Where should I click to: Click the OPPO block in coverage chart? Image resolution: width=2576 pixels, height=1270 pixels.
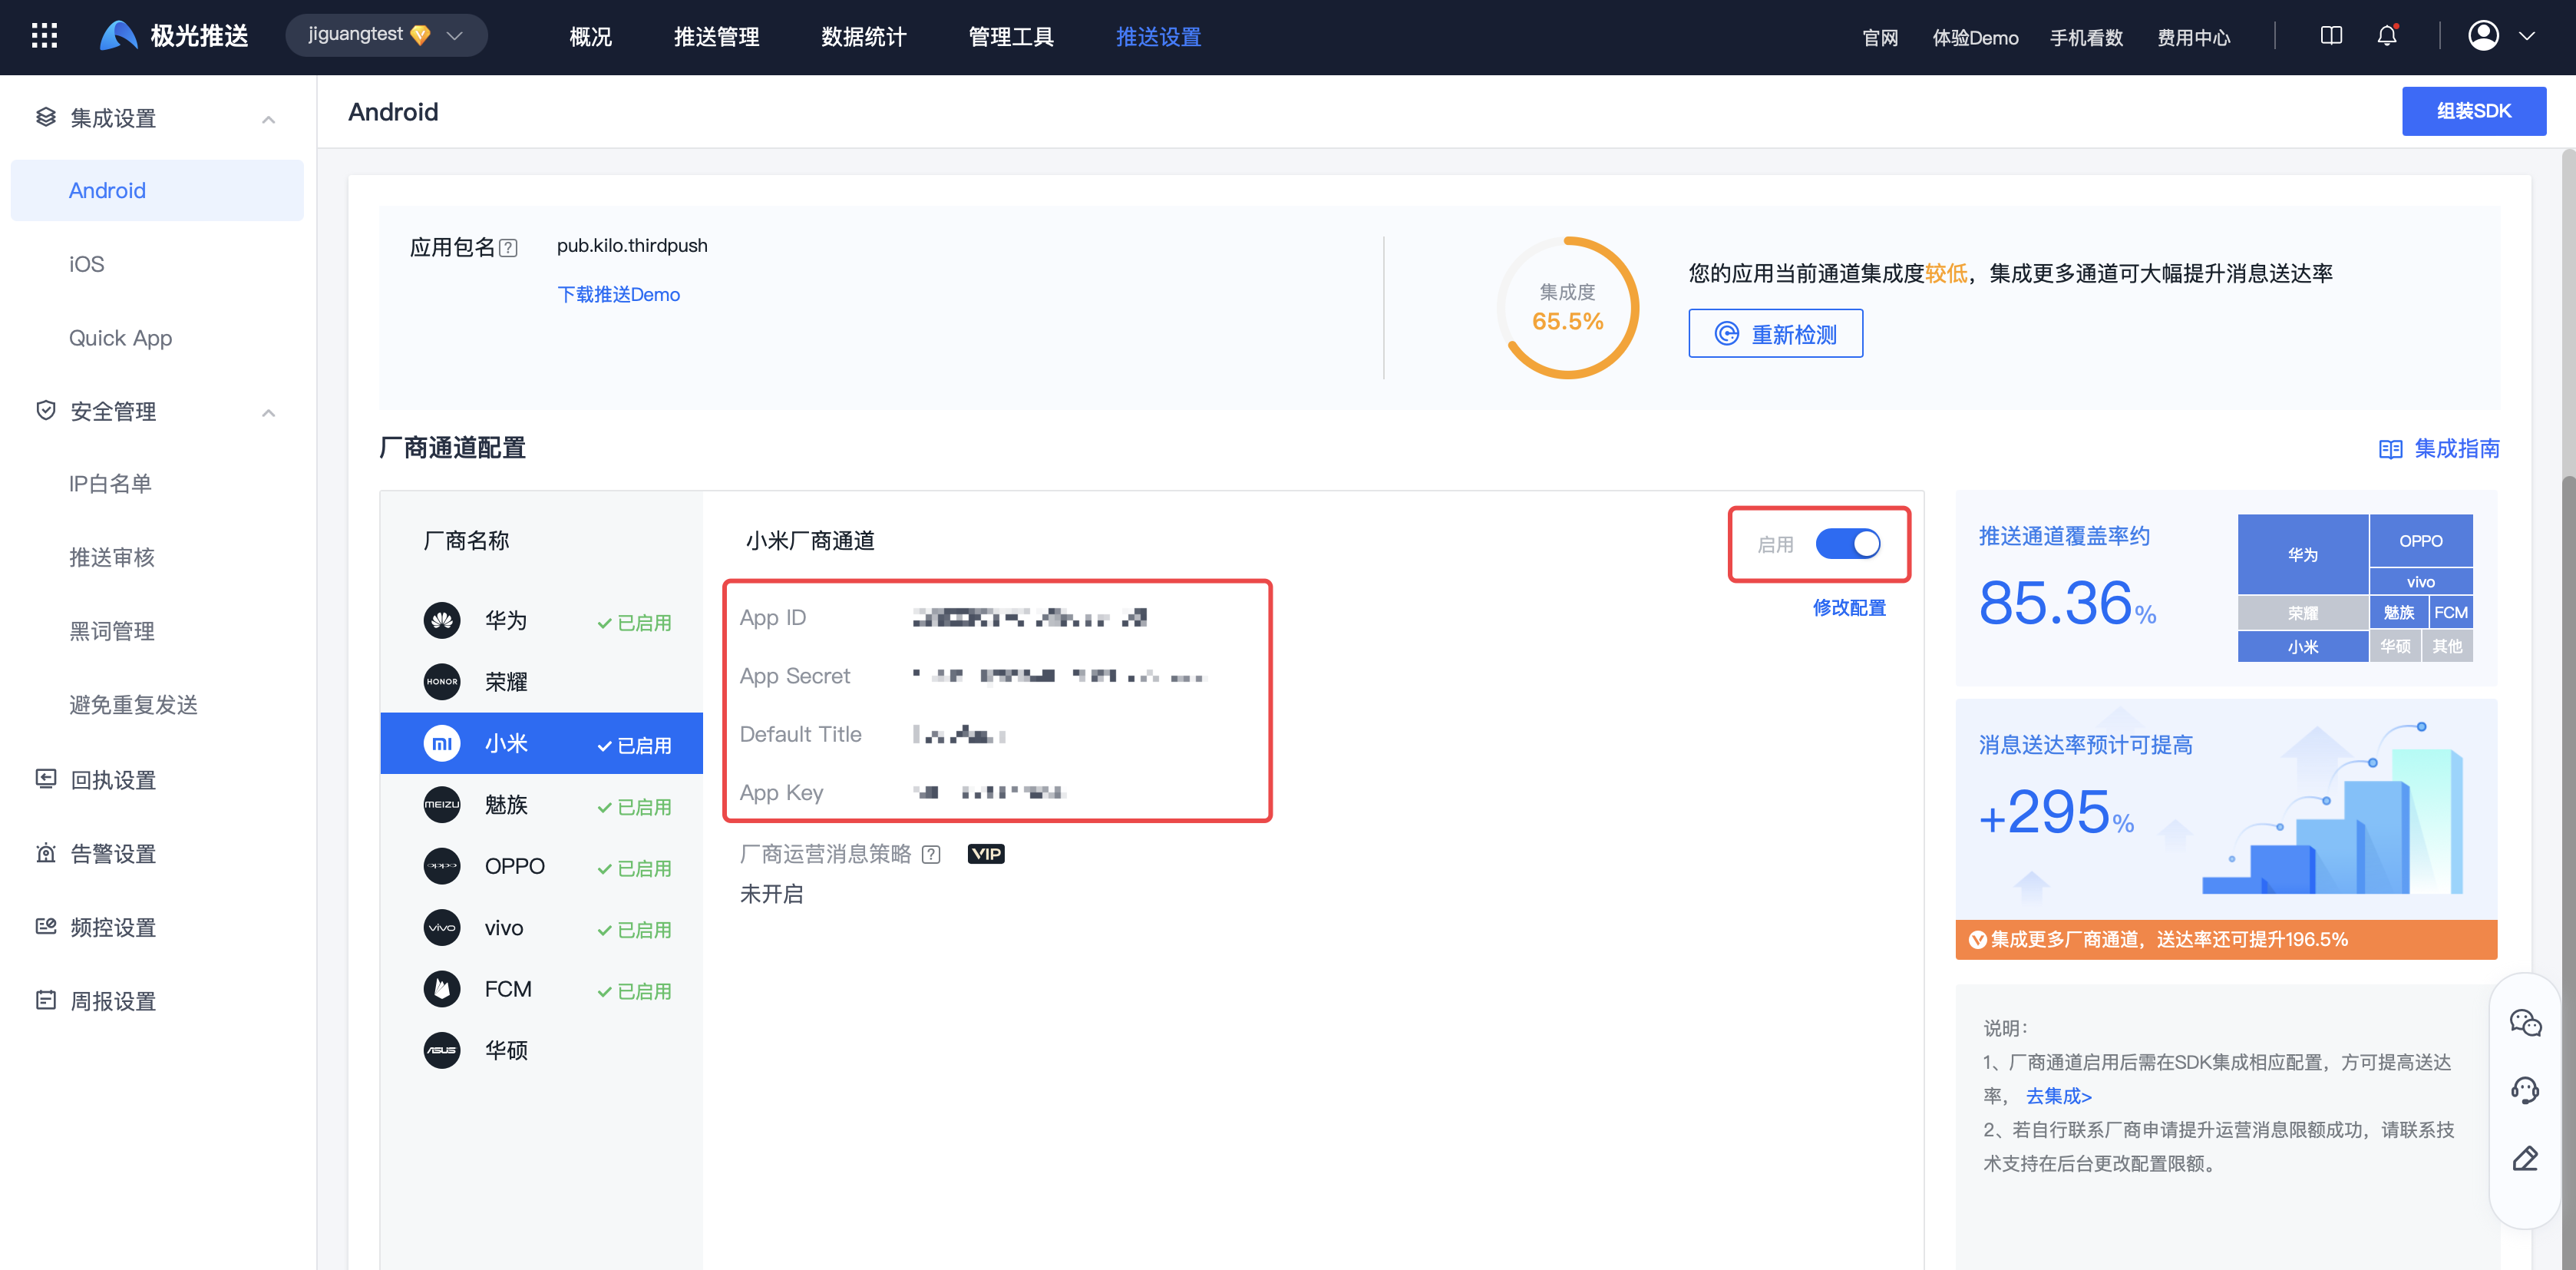point(2420,541)
